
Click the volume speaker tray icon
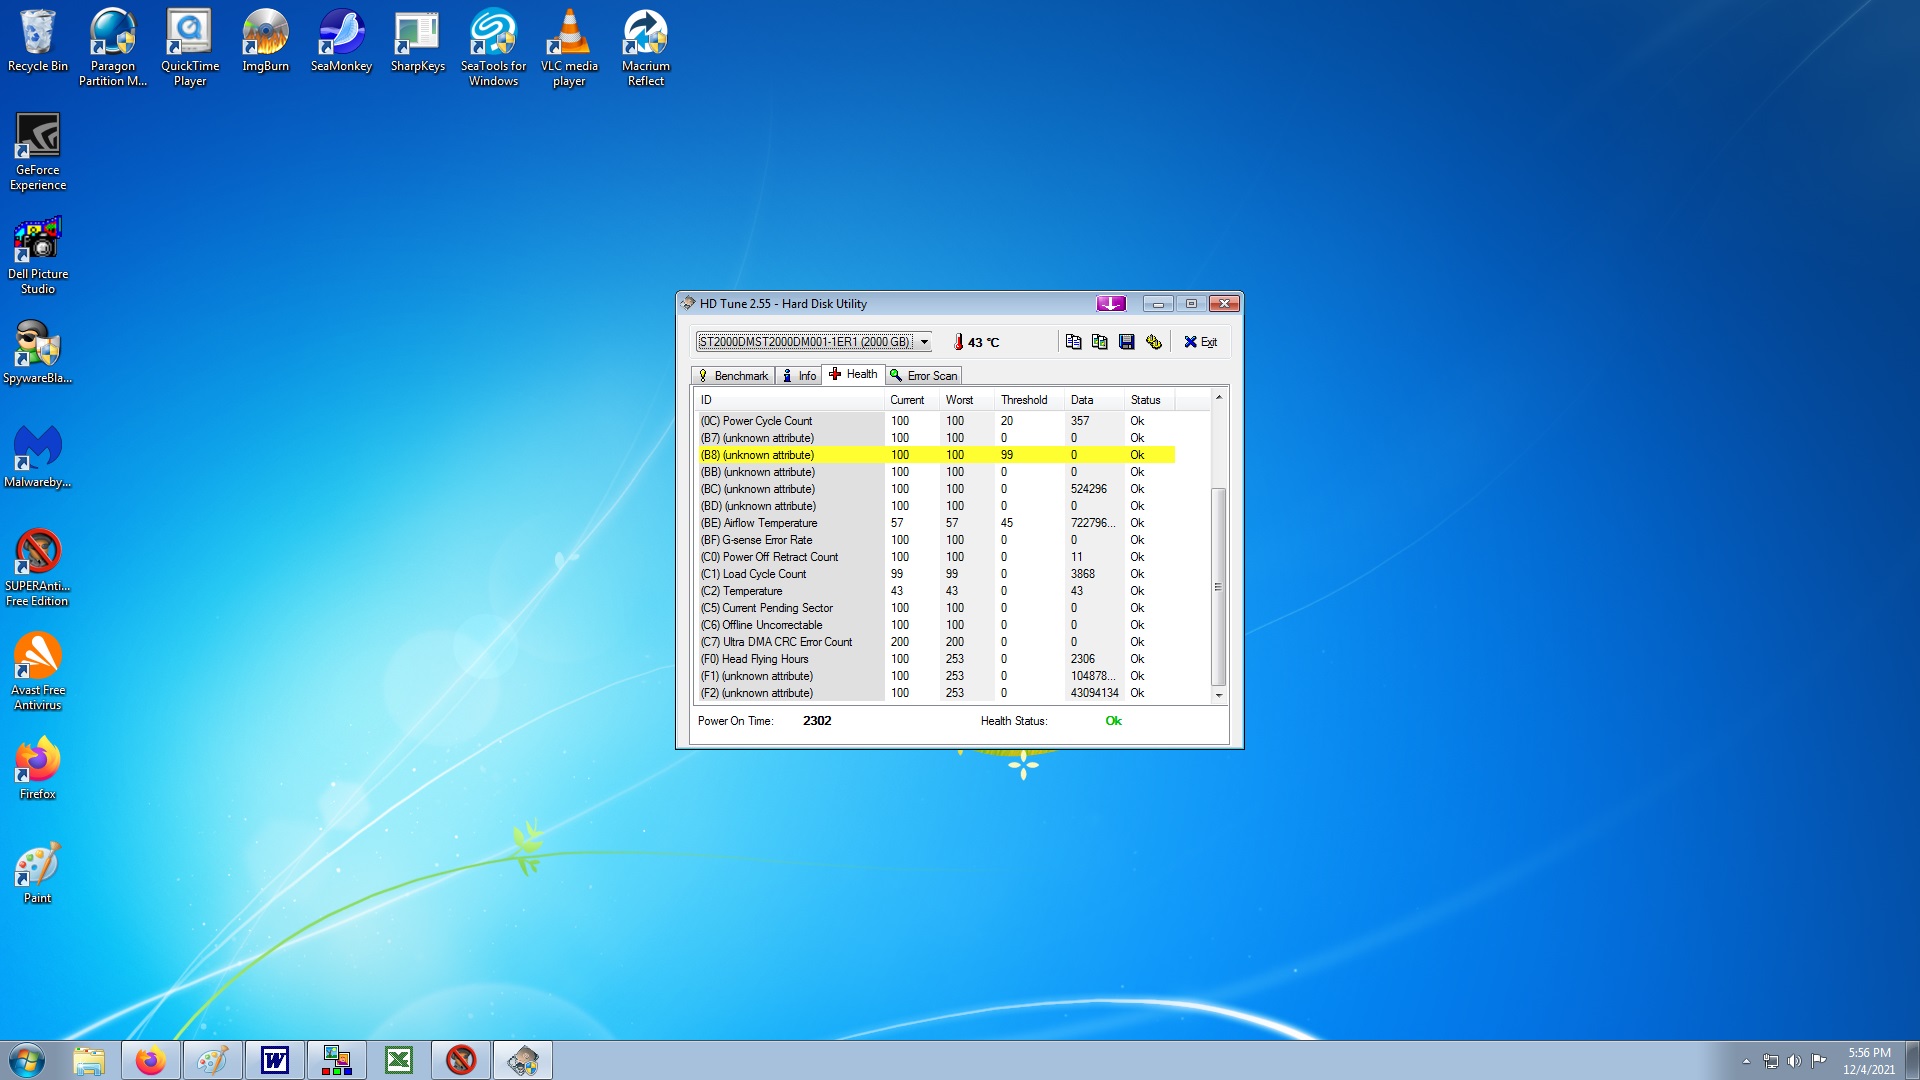coord(1794,1061)
